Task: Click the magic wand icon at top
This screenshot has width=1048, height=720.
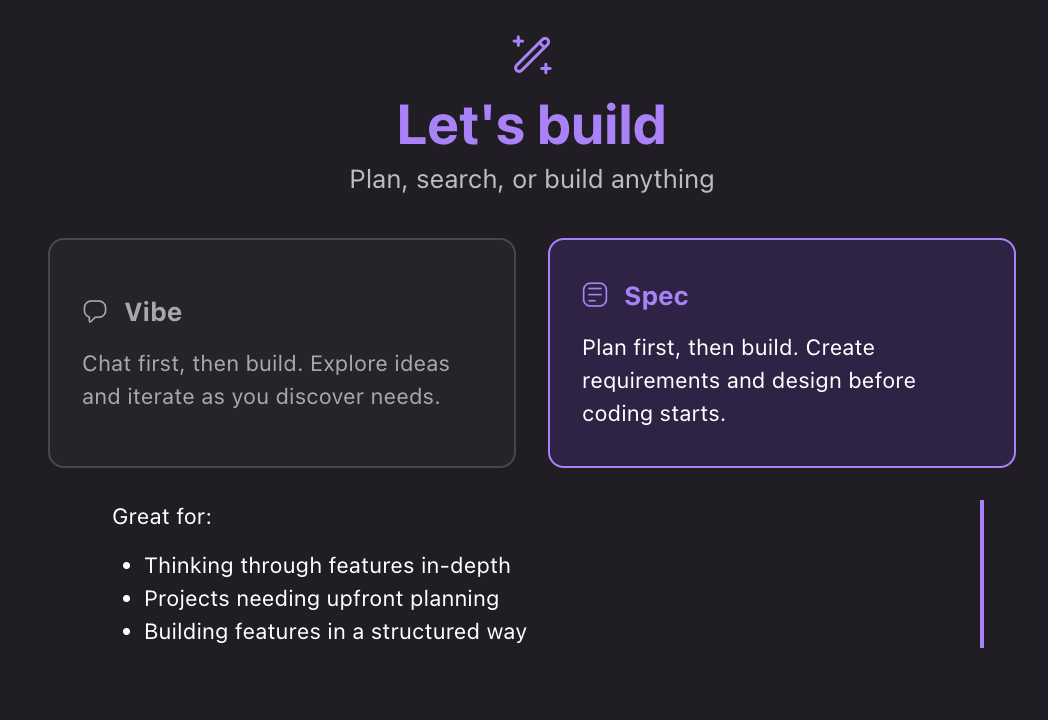Action: 532,55
